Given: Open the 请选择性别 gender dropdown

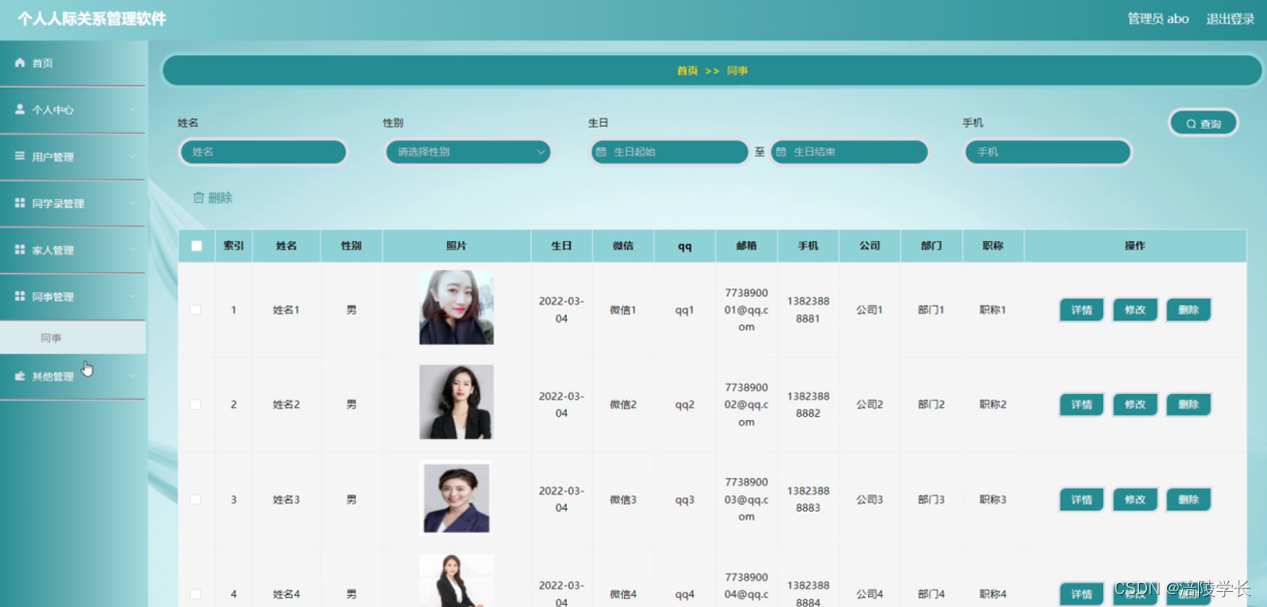Looking at the screenshot, I should pos(468,152).
